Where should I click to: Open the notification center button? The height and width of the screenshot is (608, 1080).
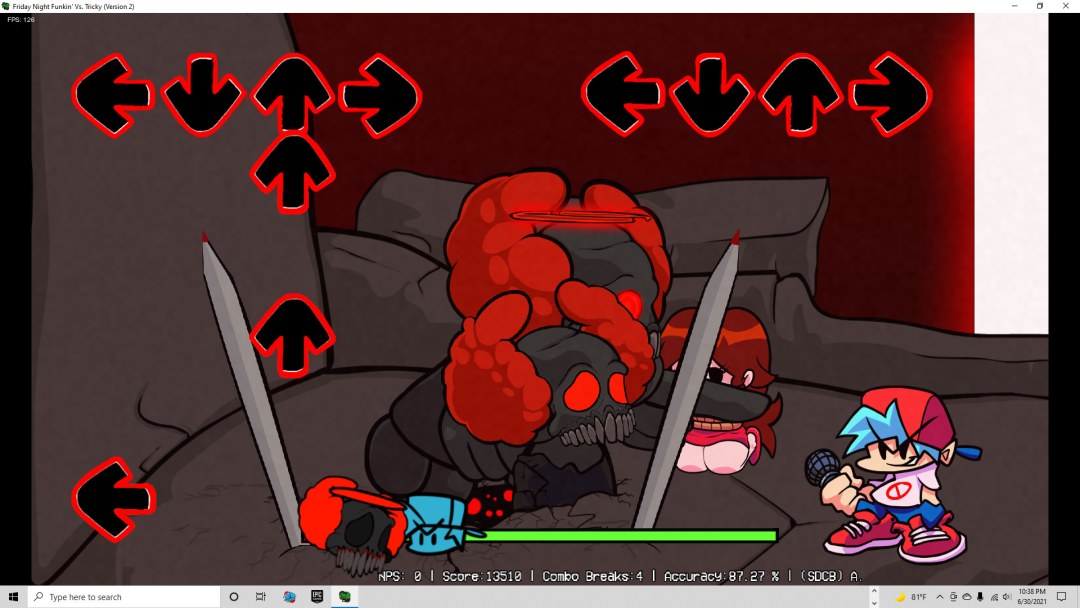[x=1061, y=597]
